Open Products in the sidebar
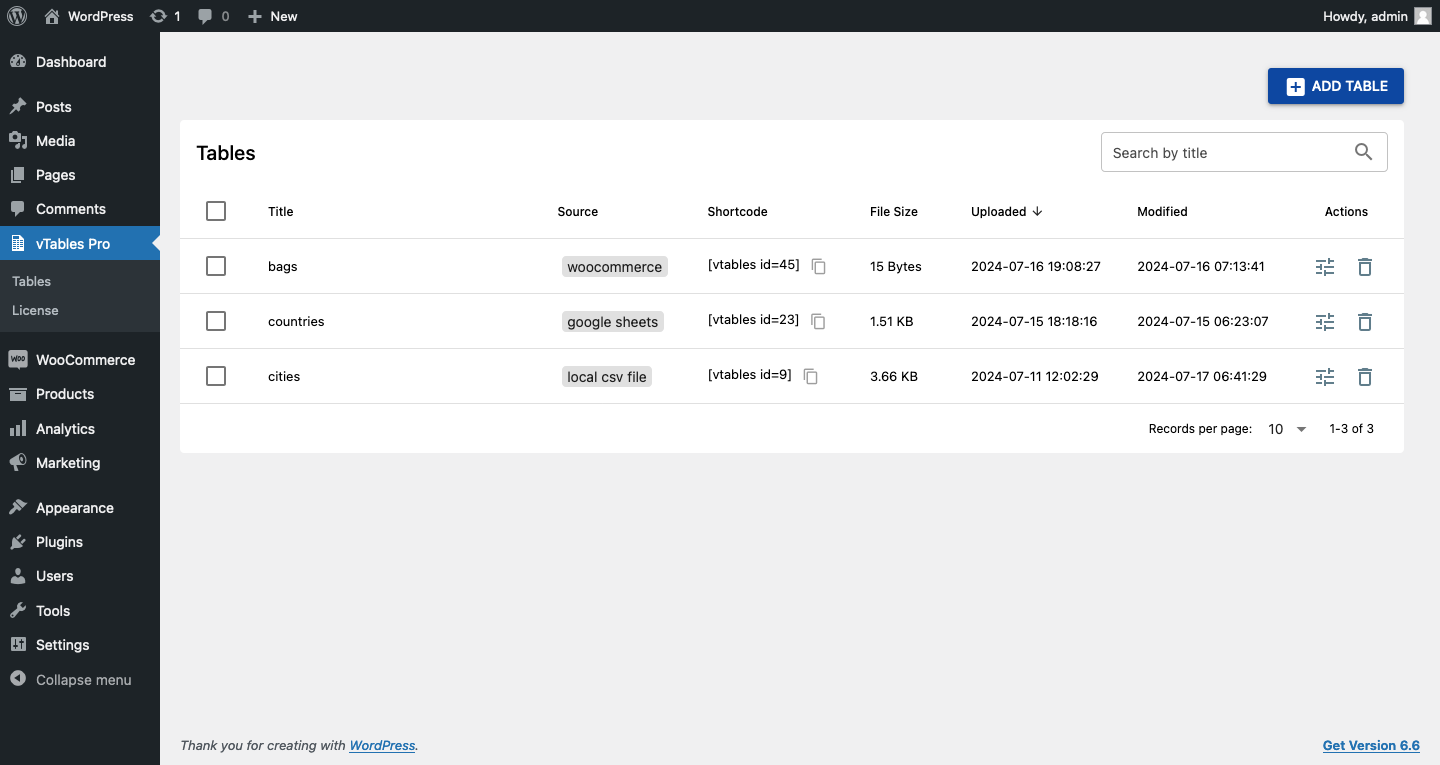 [80, 394]
